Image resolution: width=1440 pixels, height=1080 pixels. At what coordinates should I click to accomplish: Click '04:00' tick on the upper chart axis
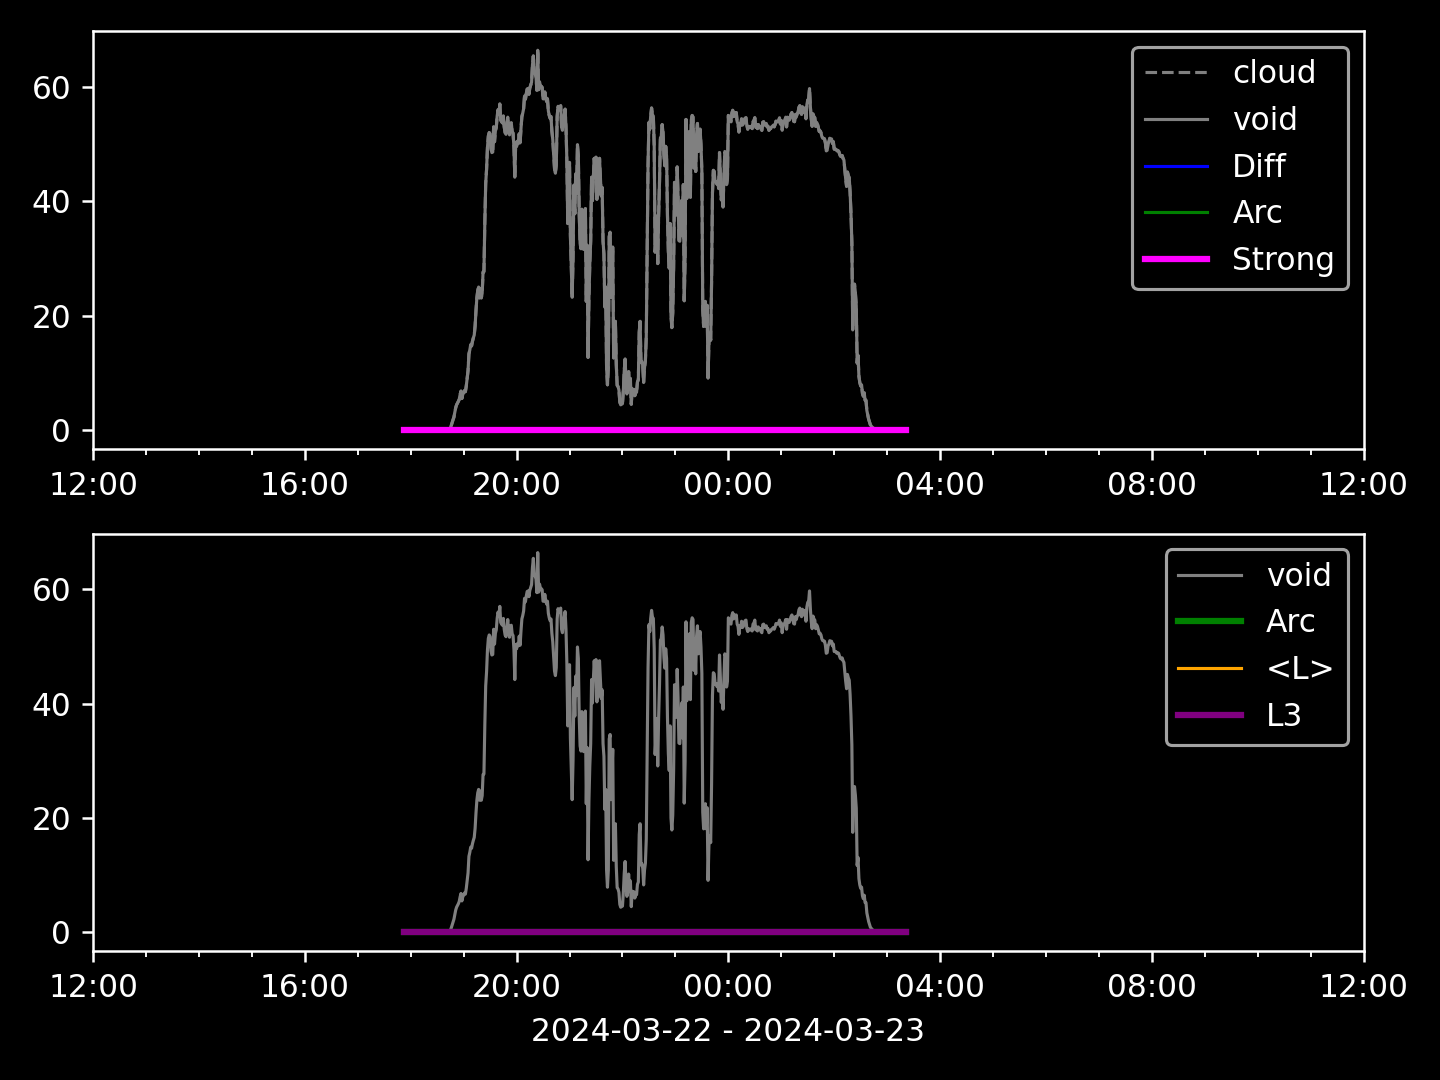tap(940, 484)
